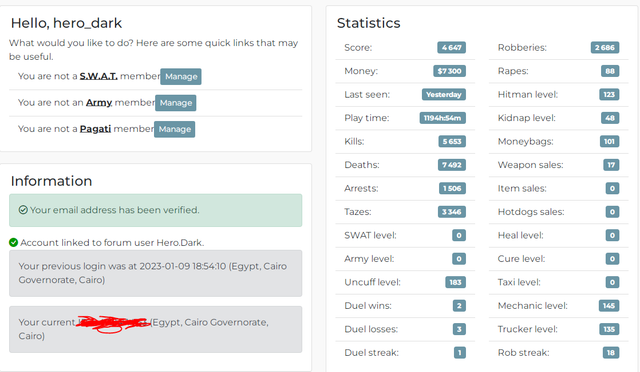640x372 pixels.
Task: Click the Kills badge 5 653
Action: tap(452, 141)
